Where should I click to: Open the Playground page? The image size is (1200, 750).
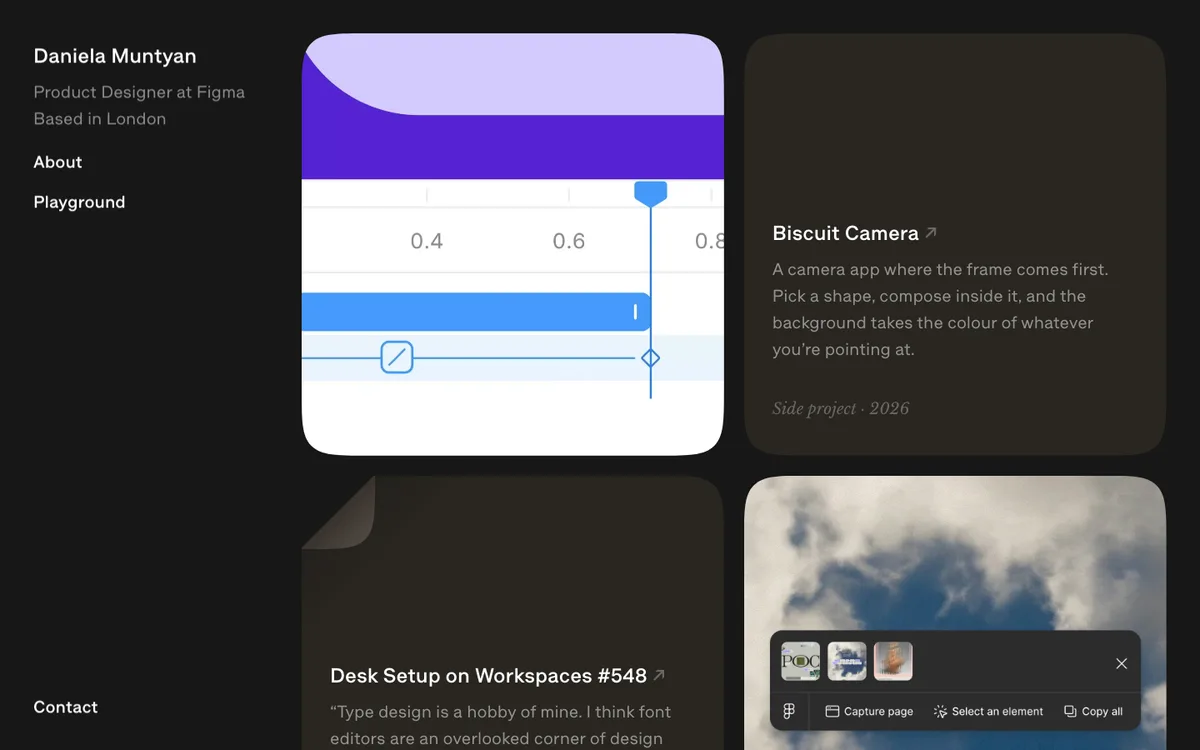[x=79, y=202]
